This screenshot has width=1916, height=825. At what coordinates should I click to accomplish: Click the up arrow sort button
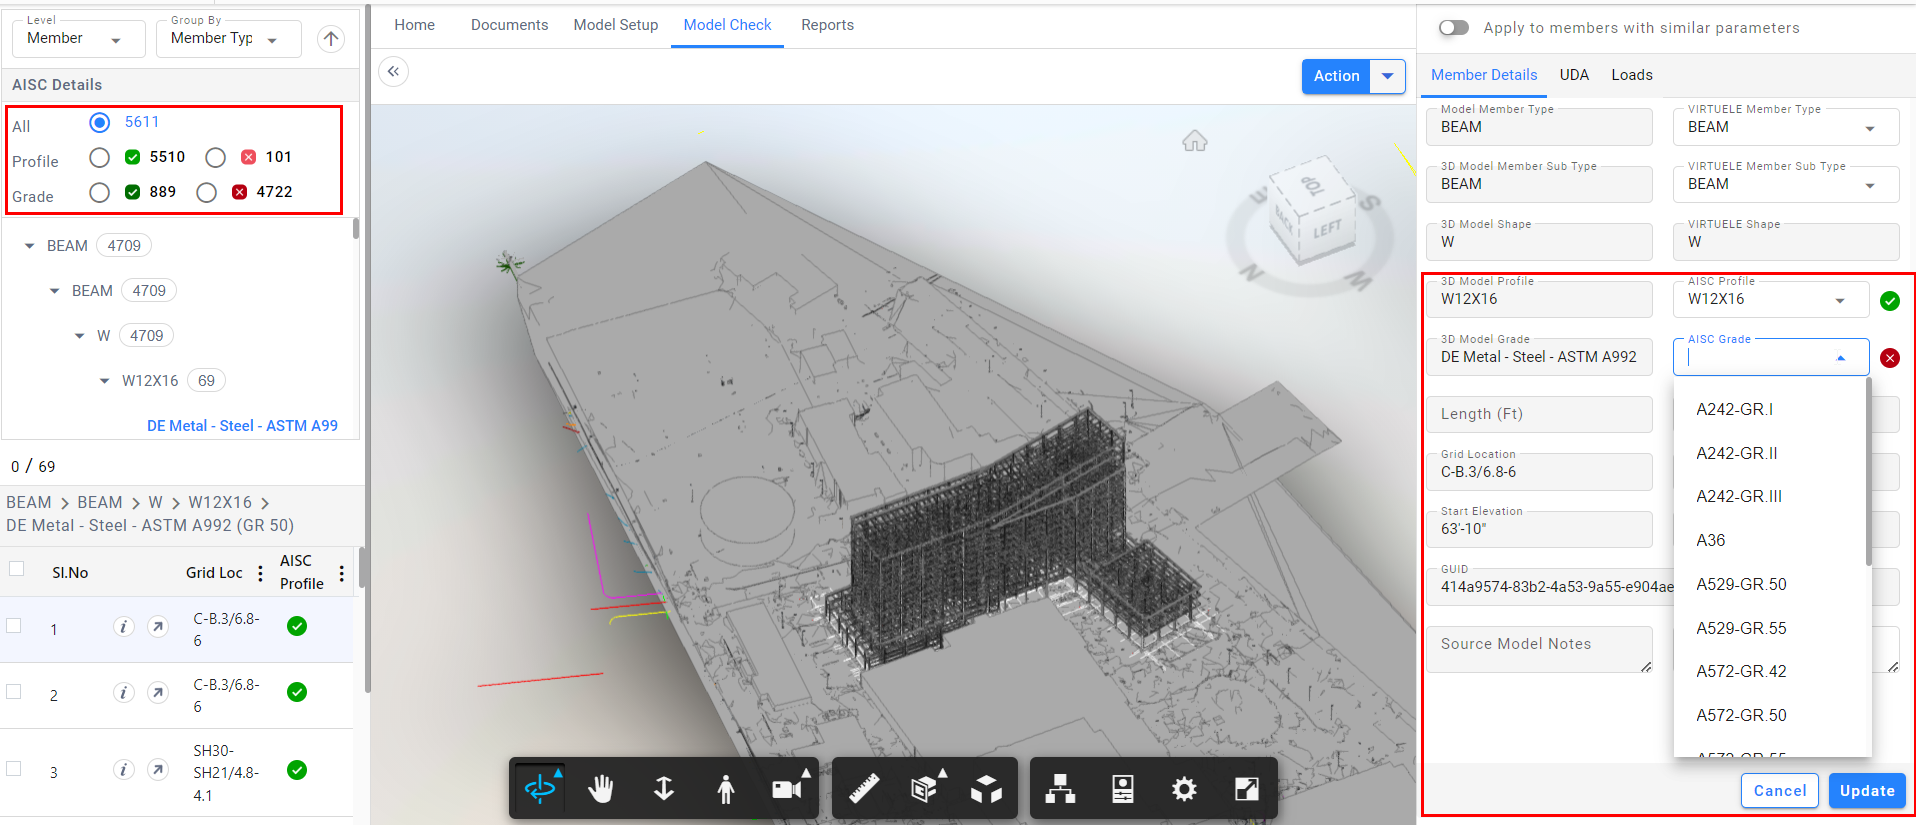click(331, 39)
